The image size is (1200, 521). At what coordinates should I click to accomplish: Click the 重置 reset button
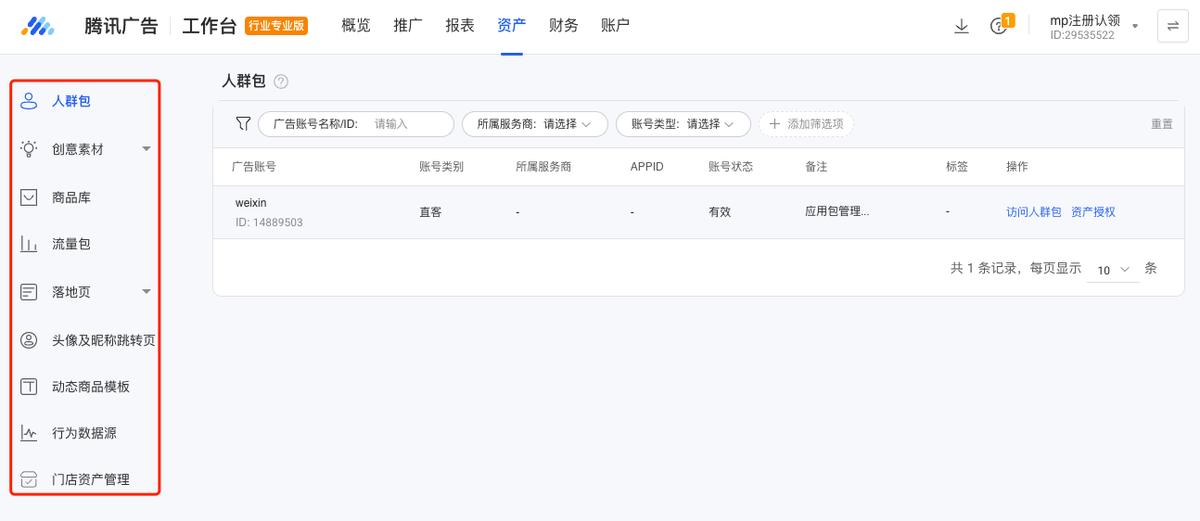coord(1162,124)
